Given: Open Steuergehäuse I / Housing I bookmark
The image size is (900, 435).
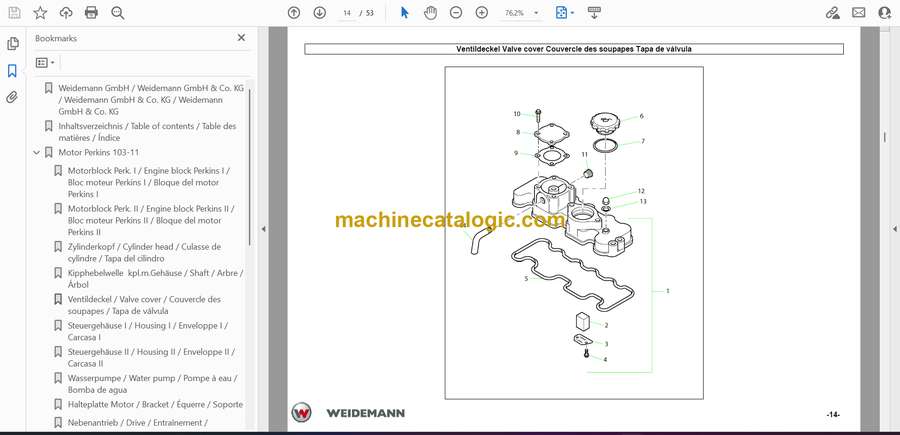Looking at the screenshot, I should tap(148, 332).
